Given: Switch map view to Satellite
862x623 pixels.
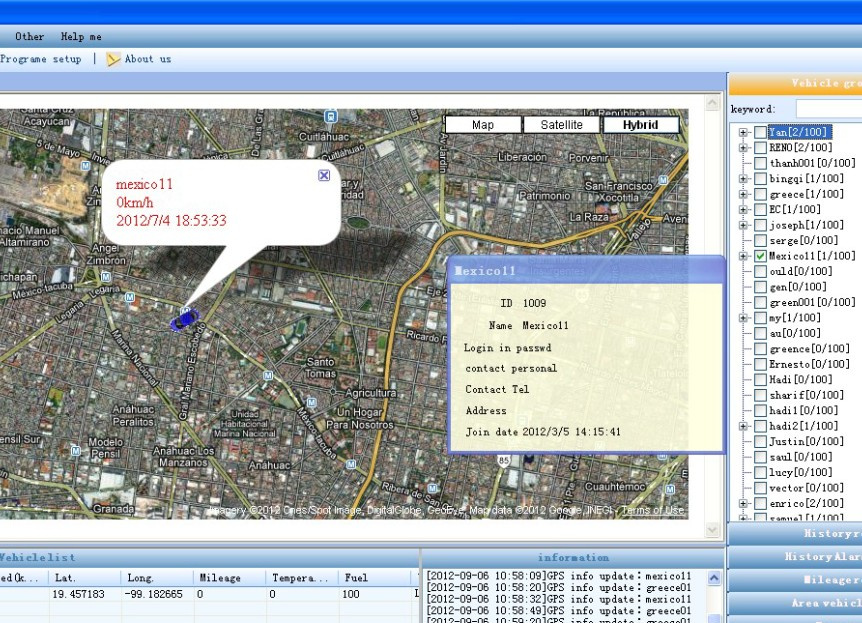Looking at the screenshot, I should (561, 125).
